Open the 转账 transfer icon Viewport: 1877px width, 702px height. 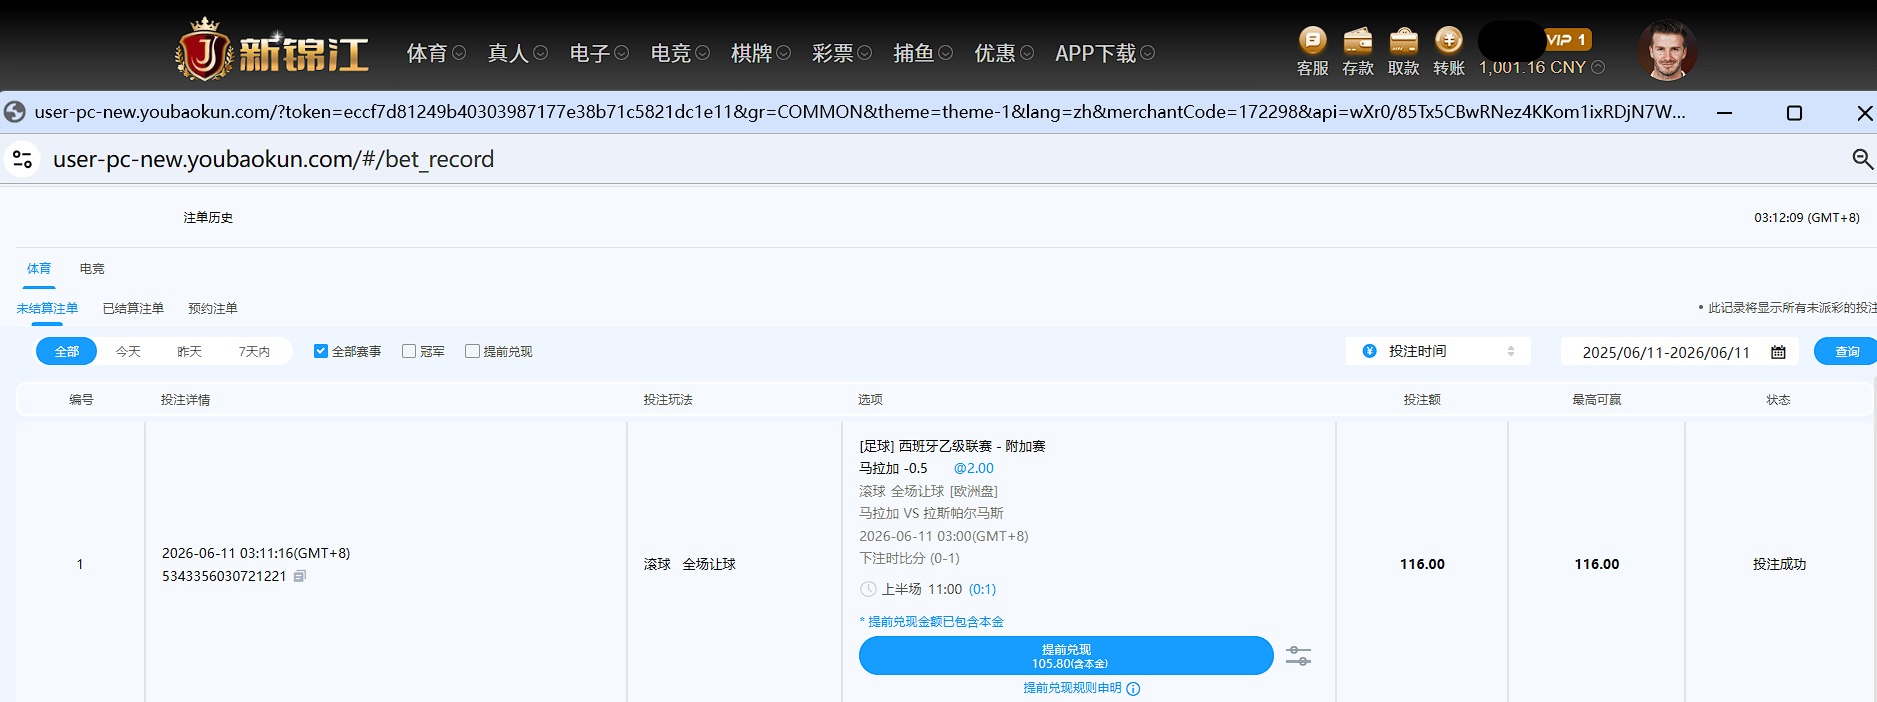tap(1448, 41)
